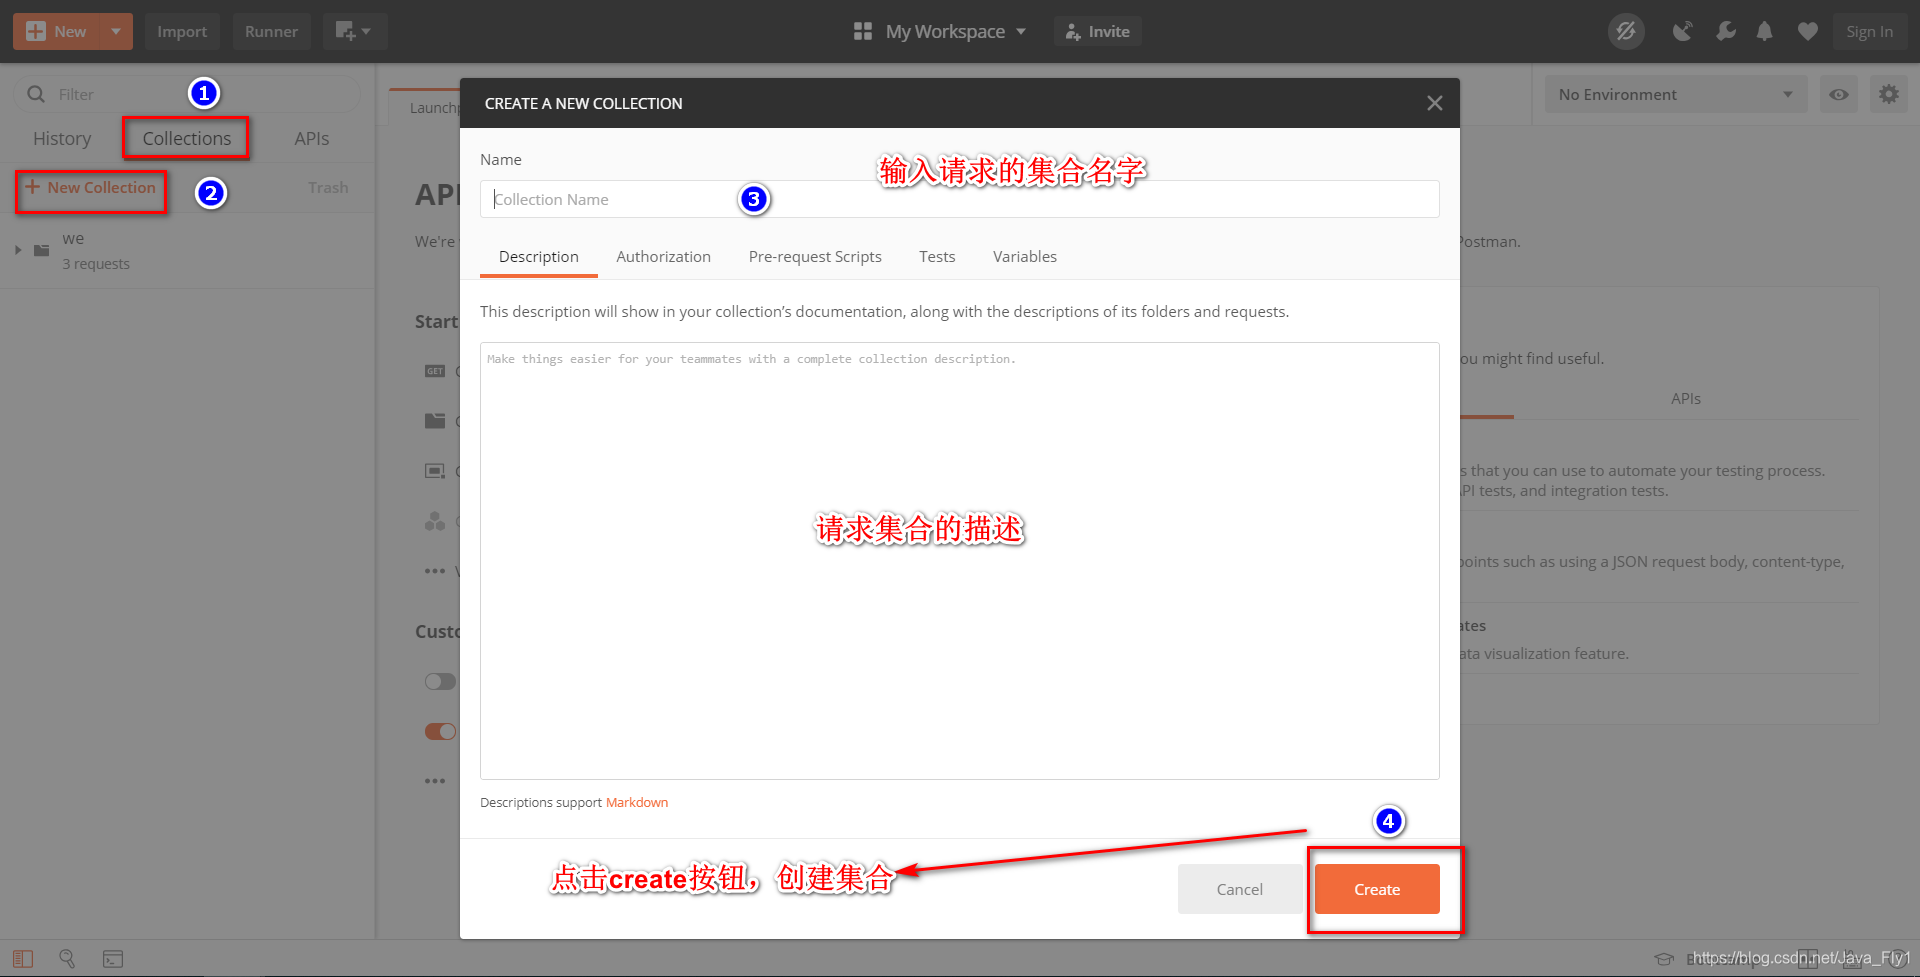Open the Trash link
This screenshot has width=1920, height=977.
click(x=328, y=187)
